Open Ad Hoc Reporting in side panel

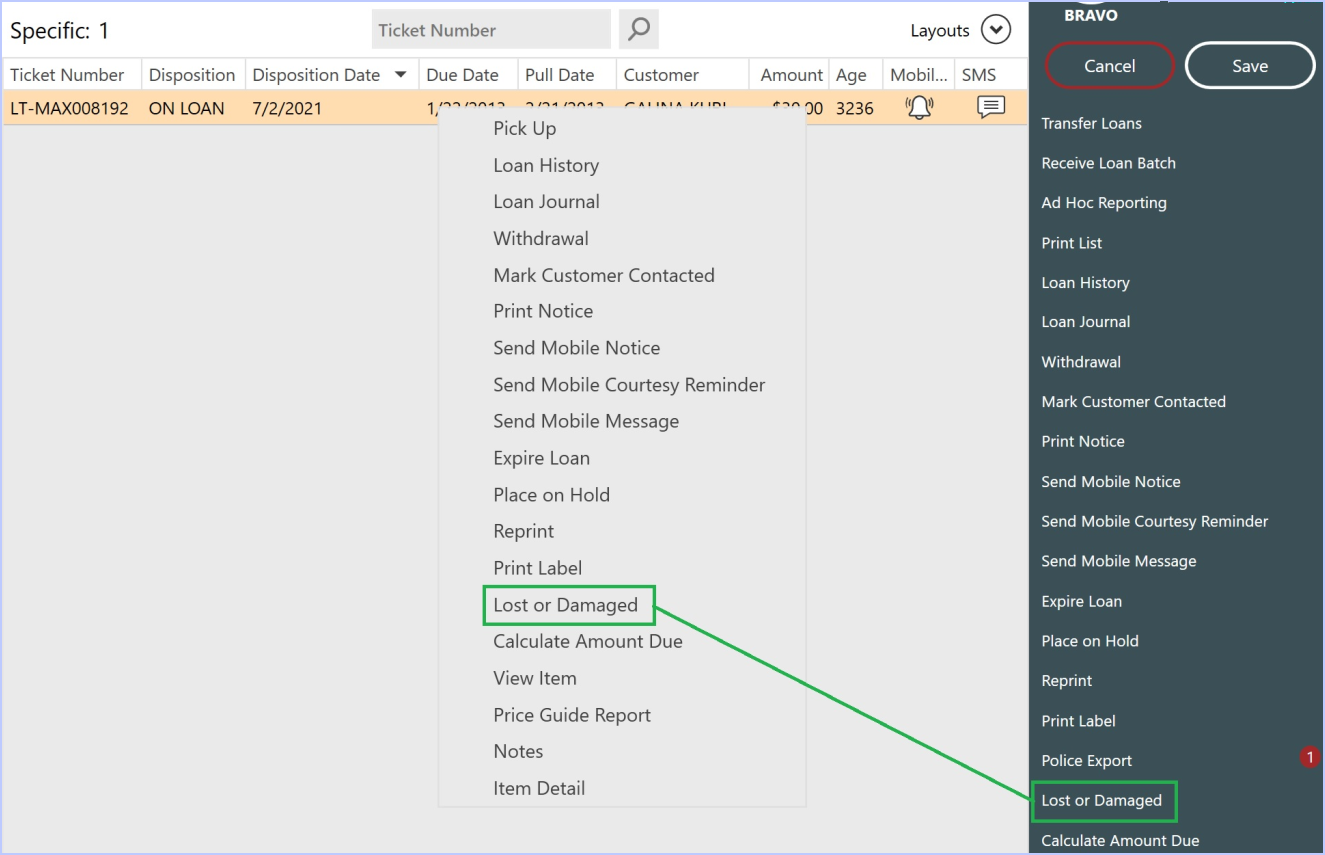[x=1104, y=203]
